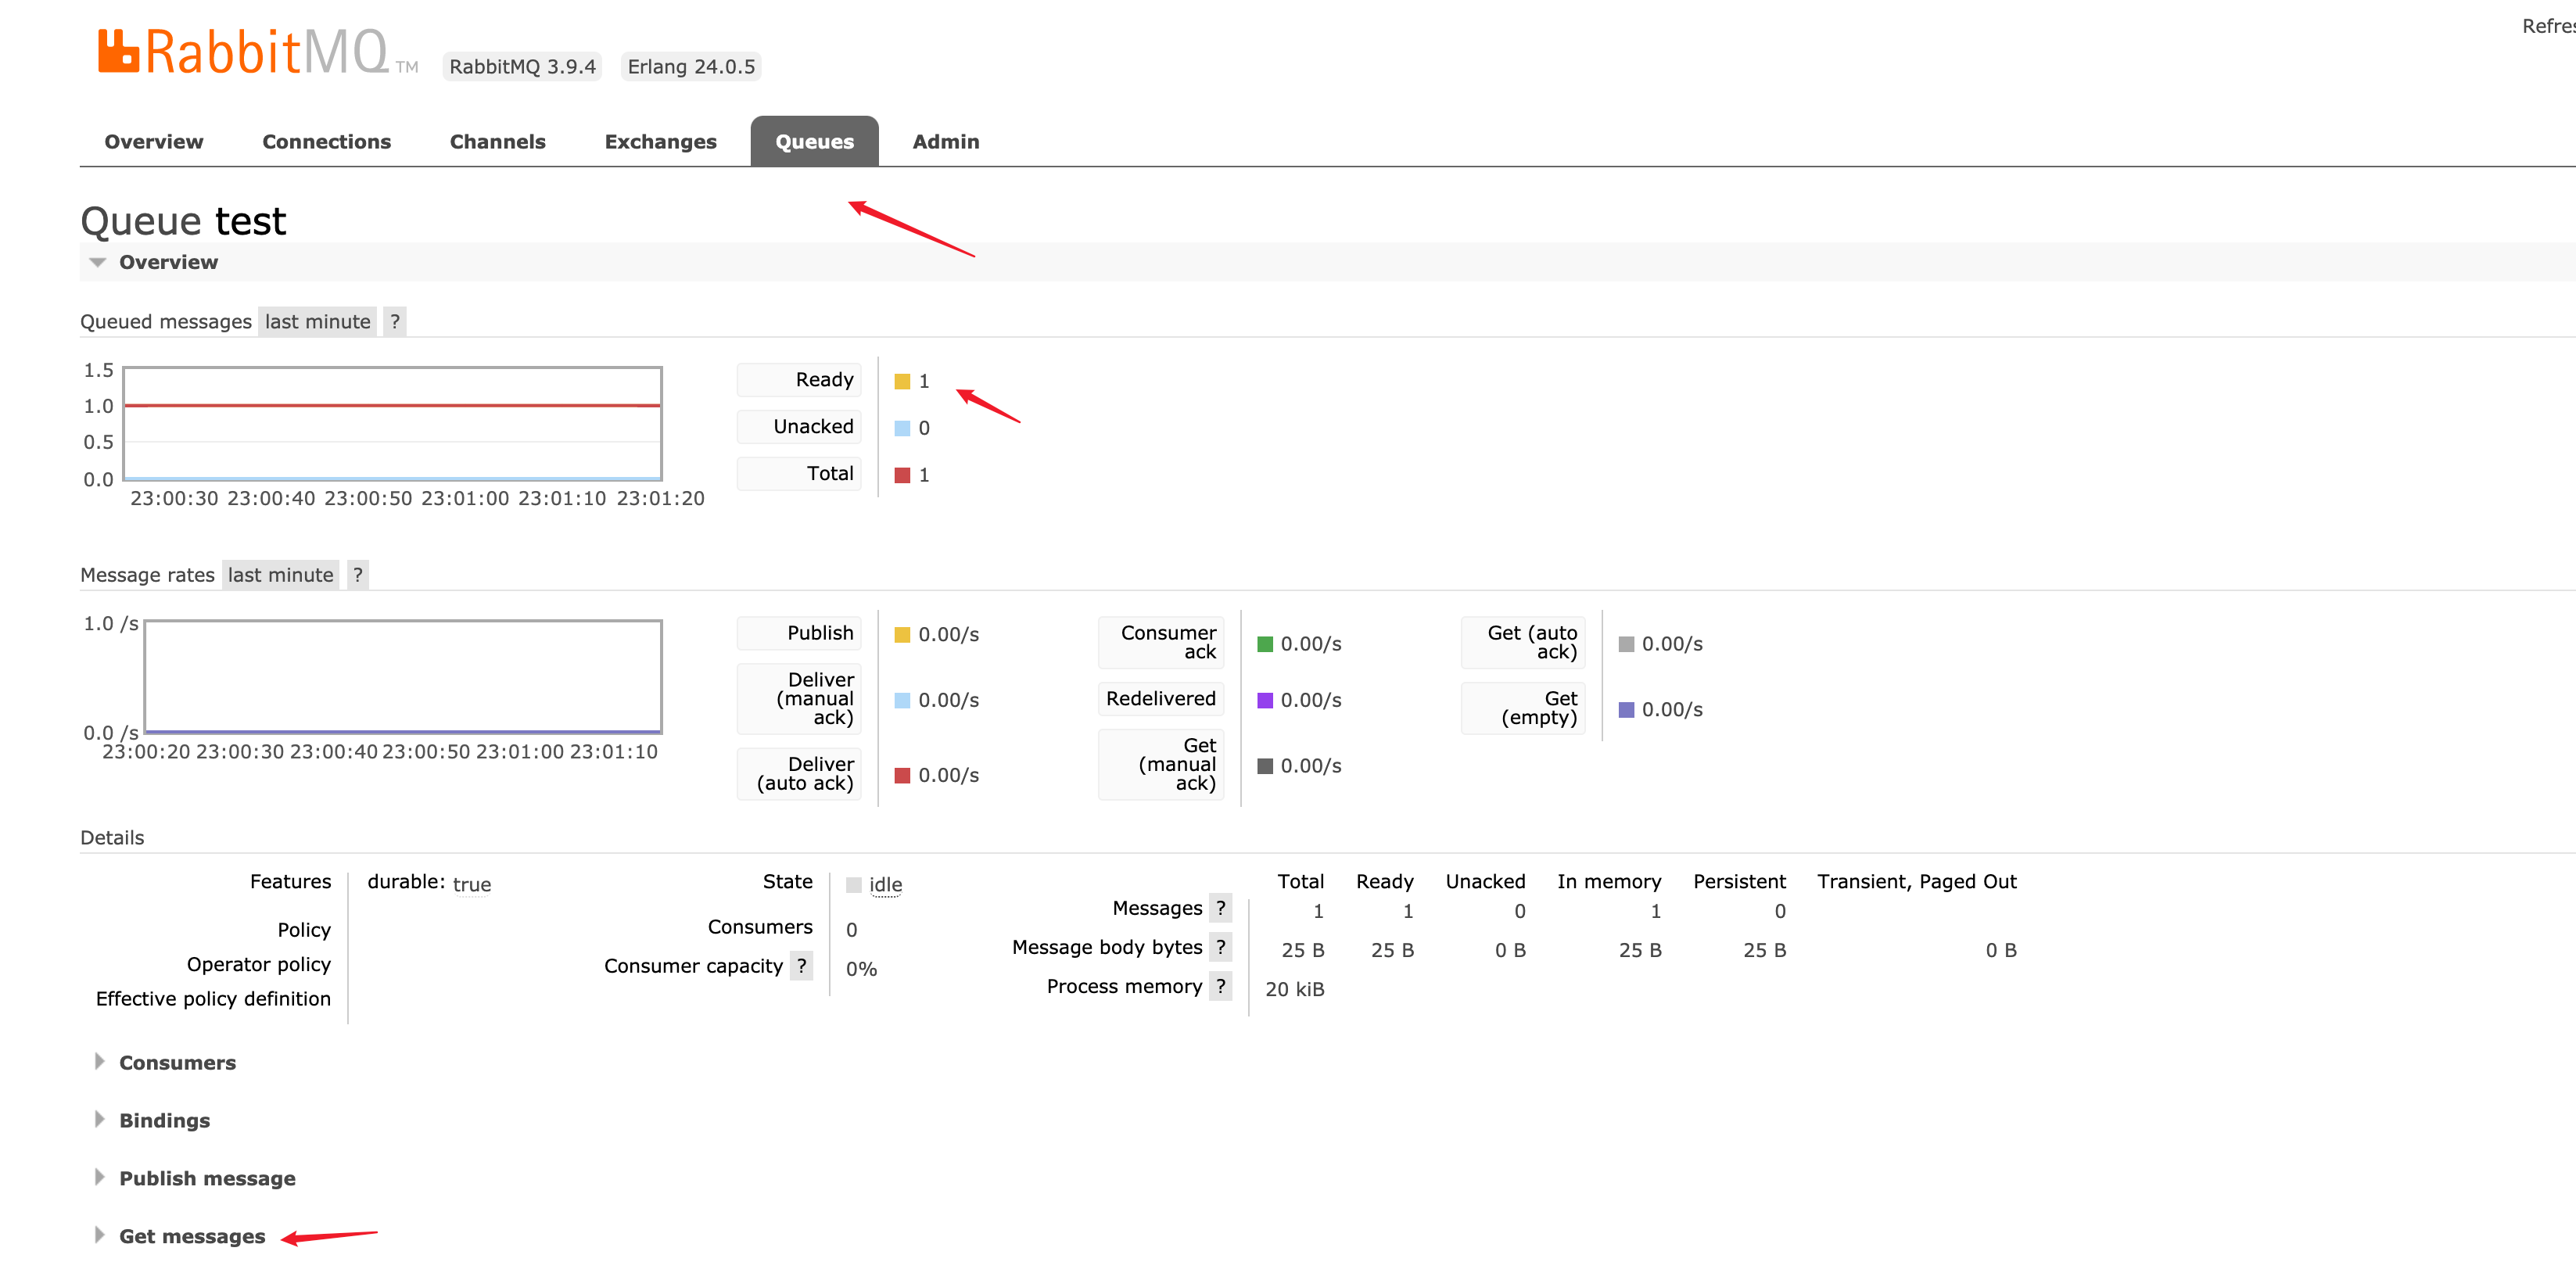2576x1262 pixels.
Task: Switch to the Exchanges tab
Action: (x=660, y=142)
